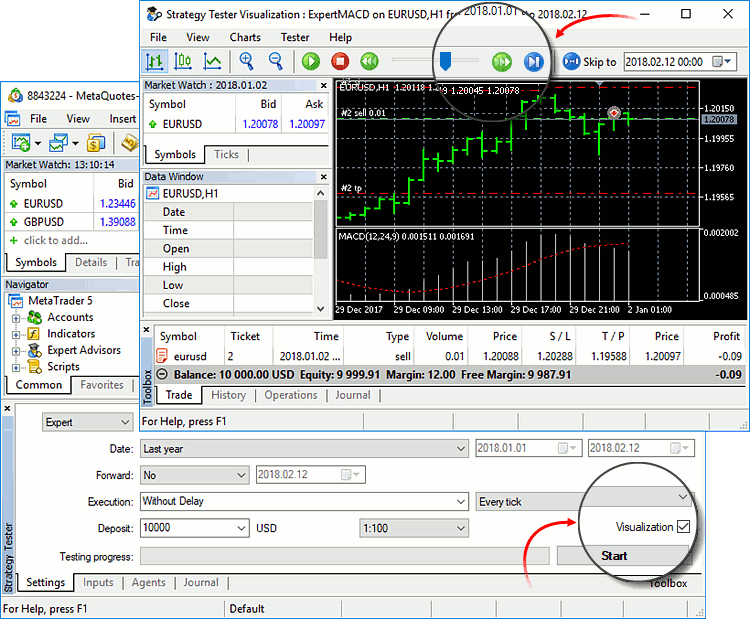The width and height of the screenshot is (750, 619).
Task: Click the eurusd sell order row icon
Action: (x=162, y=356)
